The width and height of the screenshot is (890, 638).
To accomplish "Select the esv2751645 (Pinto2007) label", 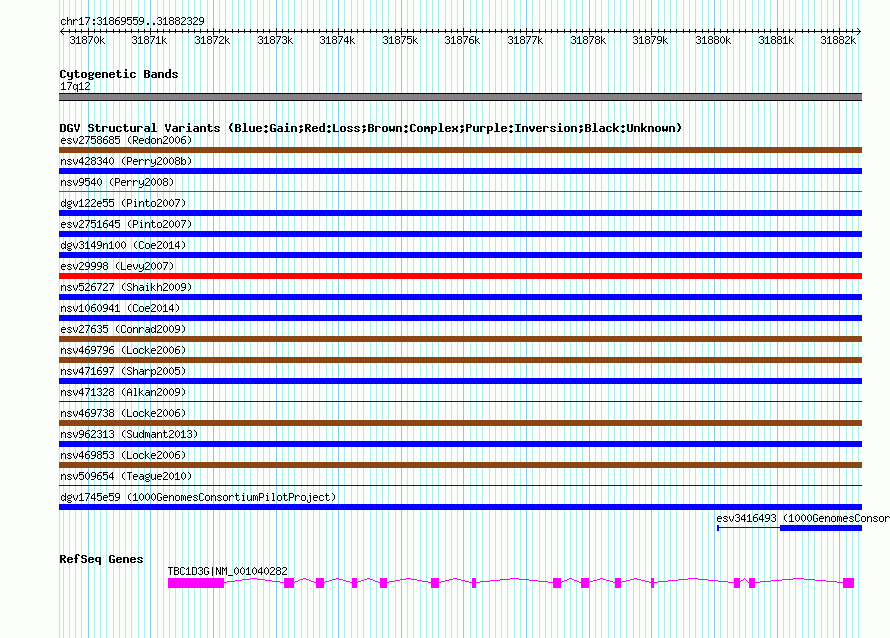I will pyautogui.click(x=126, y=224).
